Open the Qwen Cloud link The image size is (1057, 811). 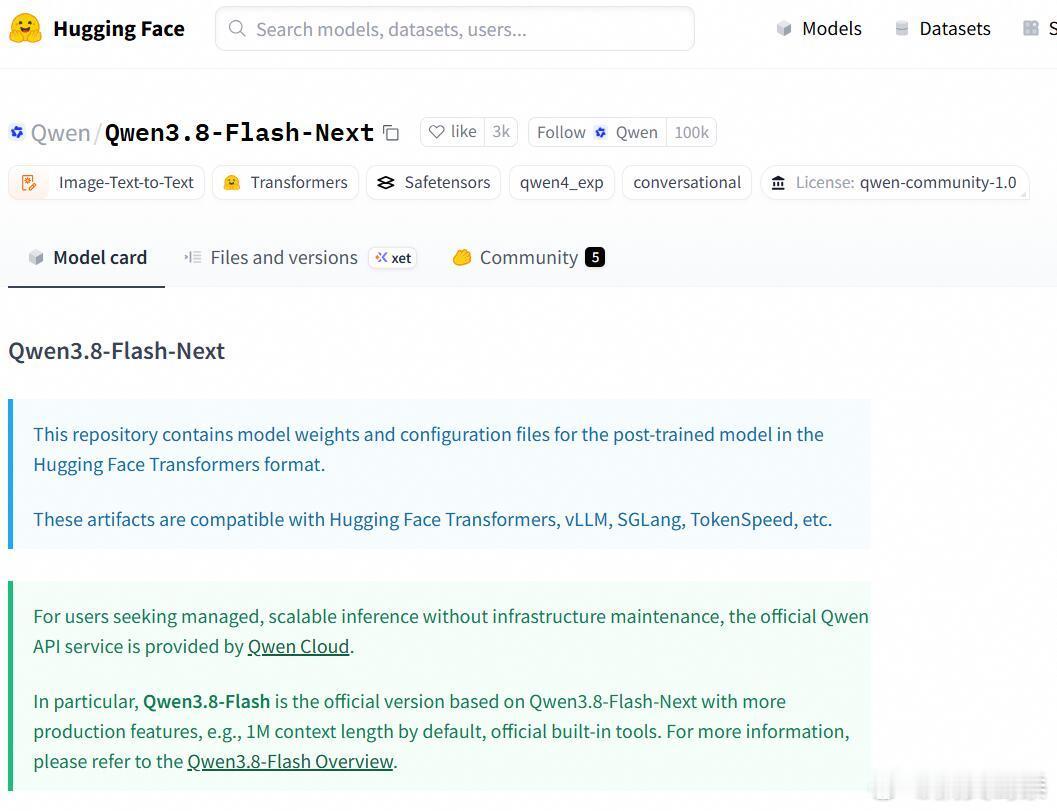[x=298, y=647]
